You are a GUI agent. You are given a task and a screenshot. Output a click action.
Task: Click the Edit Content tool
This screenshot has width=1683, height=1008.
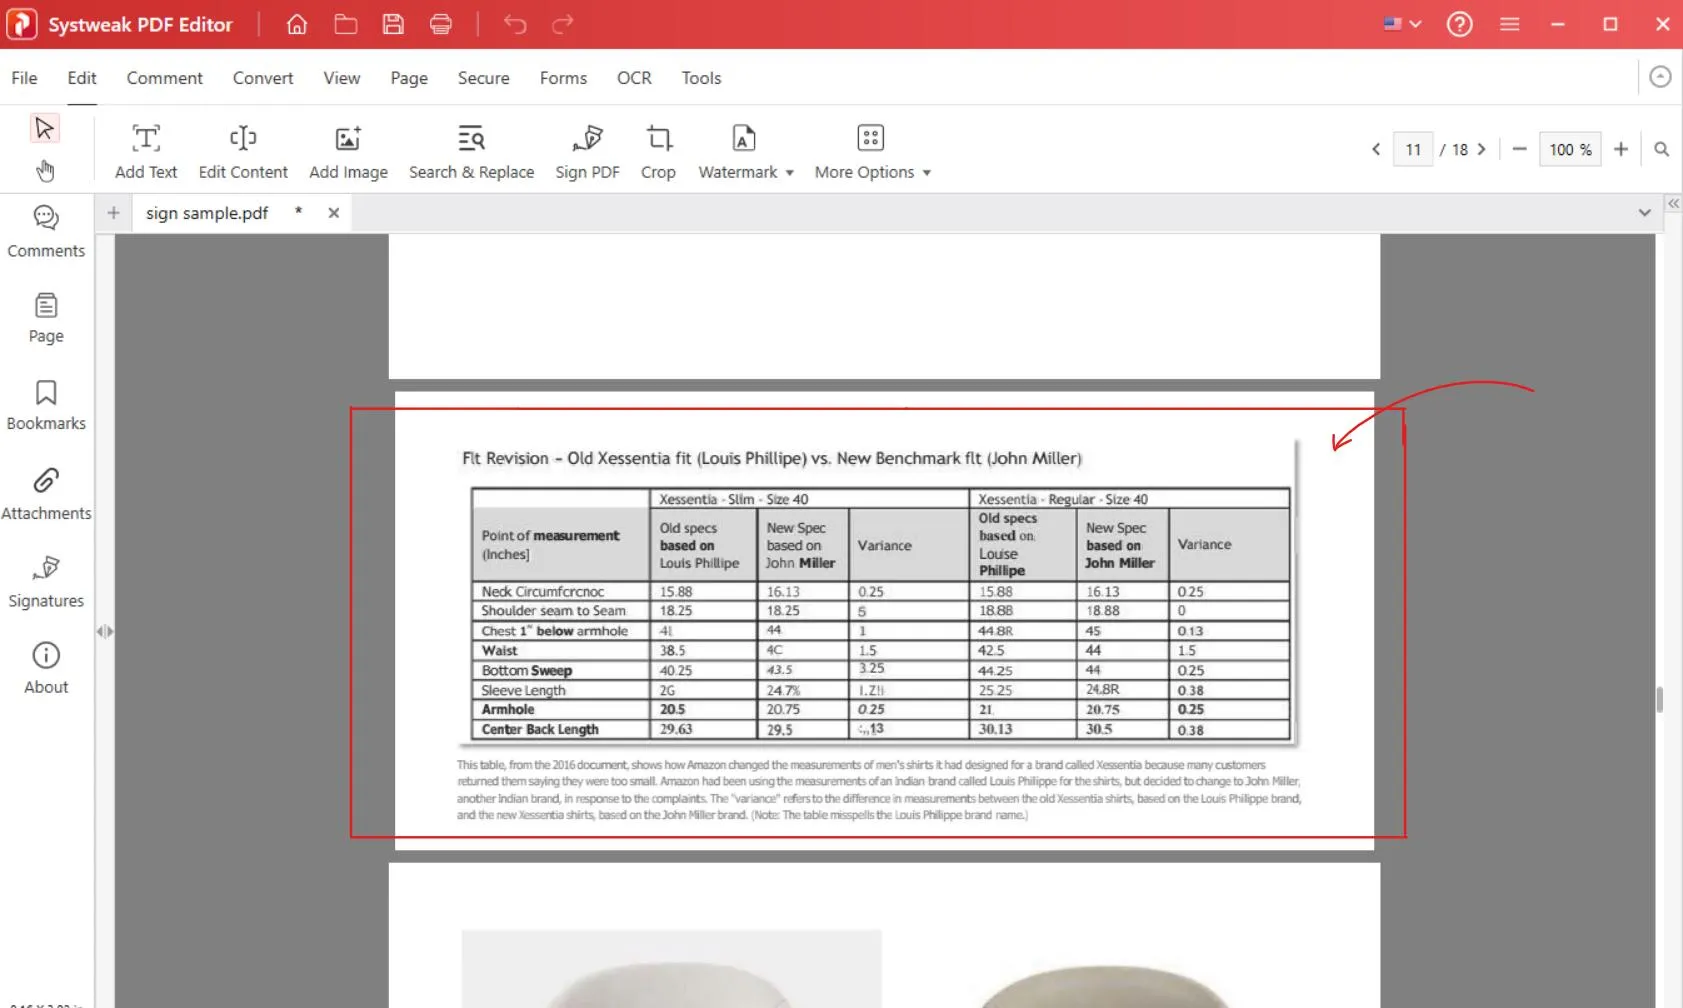coord(243,151)
